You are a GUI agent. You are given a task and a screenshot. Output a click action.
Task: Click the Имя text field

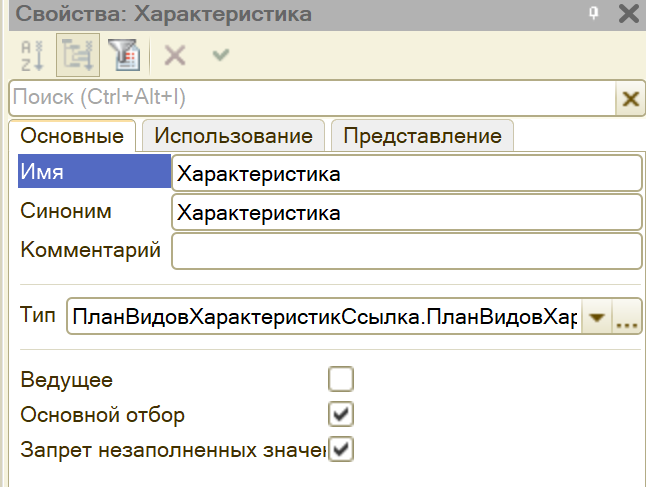coord(406,173)
